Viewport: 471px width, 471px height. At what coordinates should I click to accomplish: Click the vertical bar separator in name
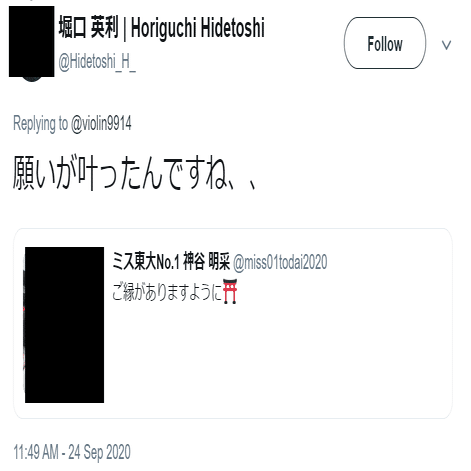point(125,29)
